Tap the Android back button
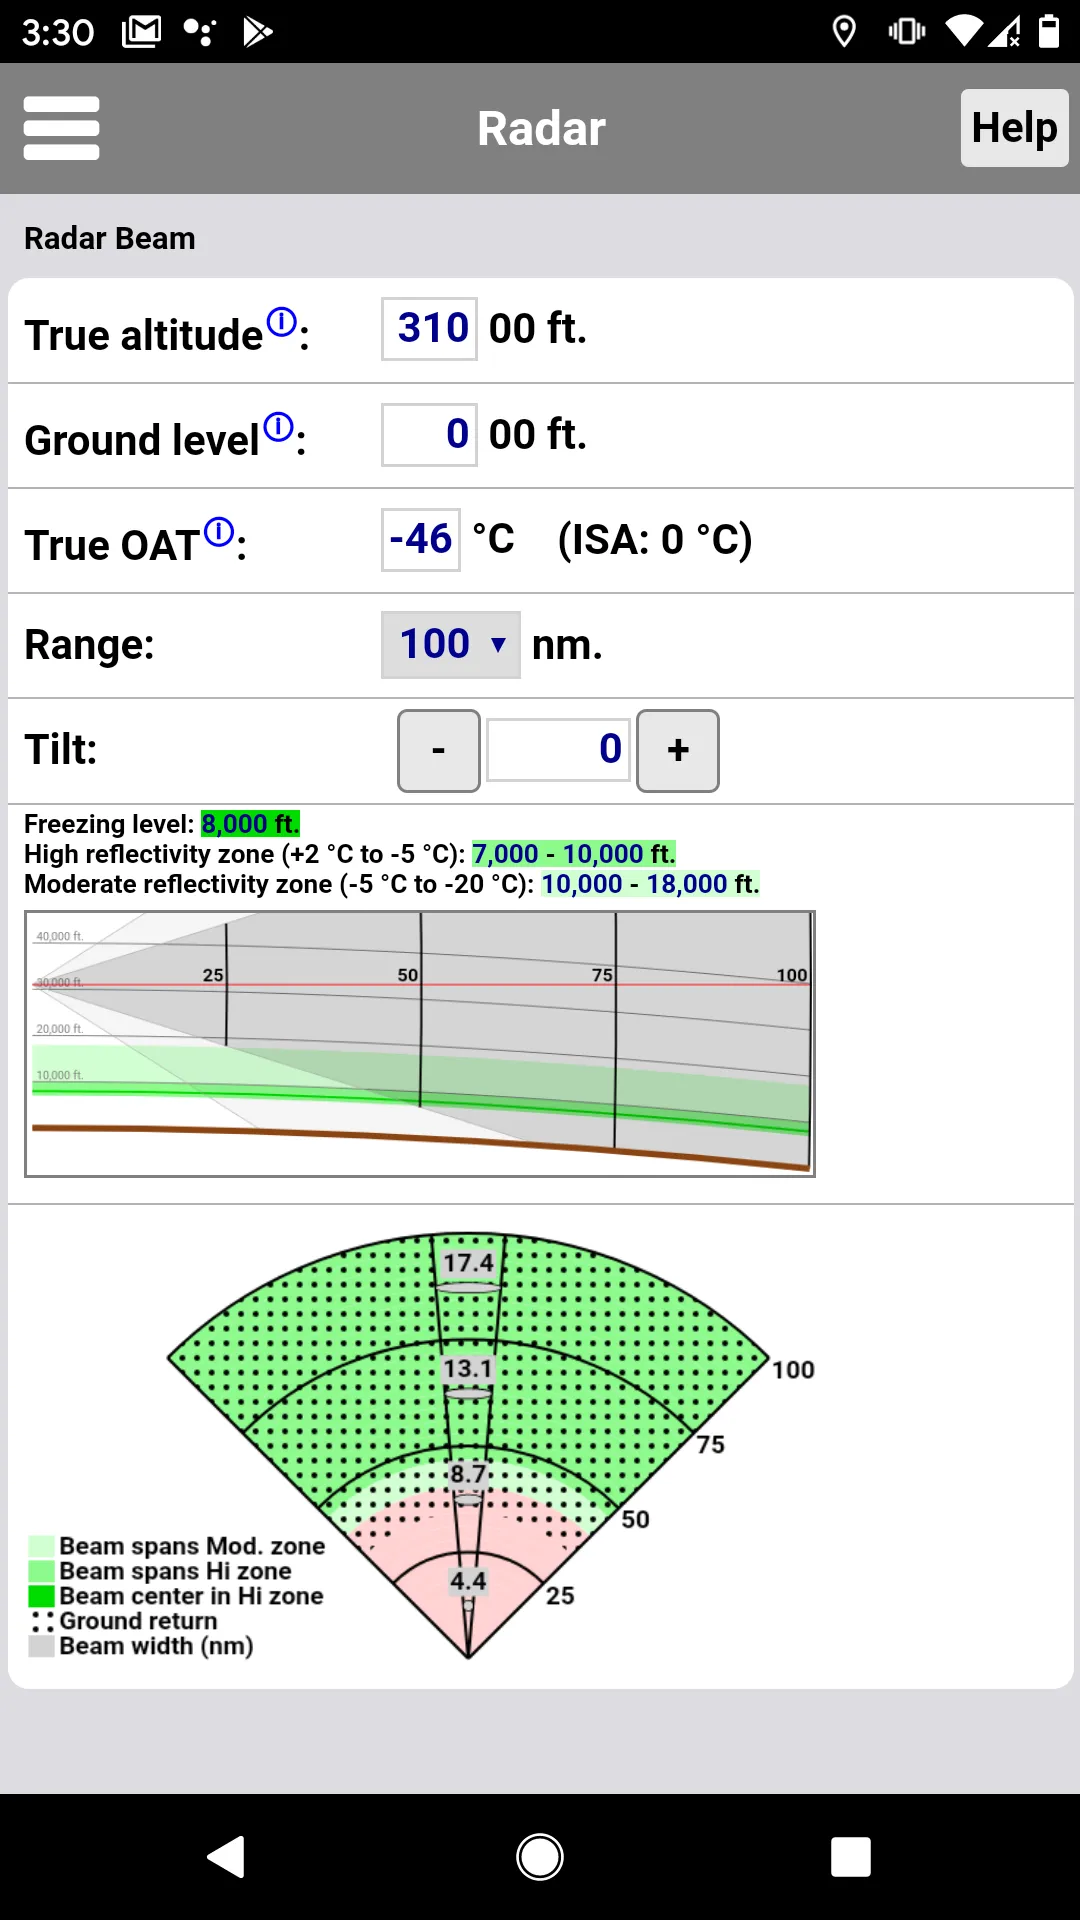The height and width of the screenshot is (1920, 1080). (x=226, y=1857)
